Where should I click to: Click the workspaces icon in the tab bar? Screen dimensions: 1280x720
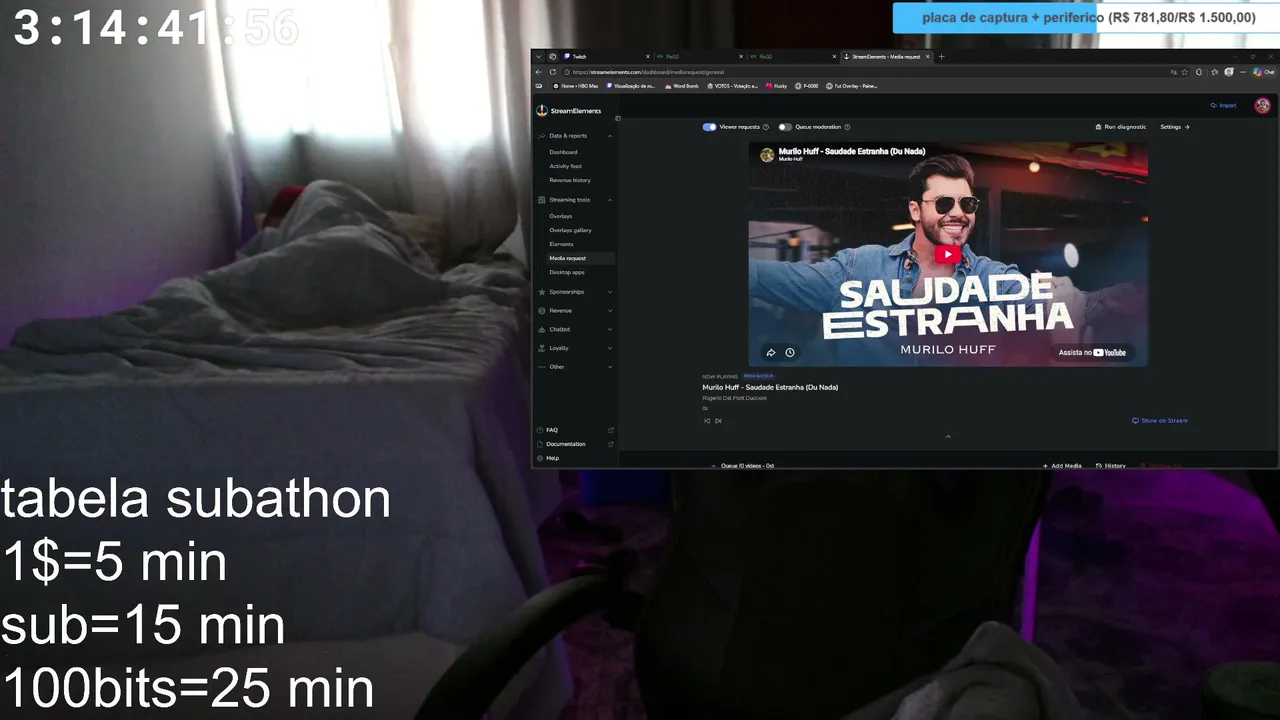551,57
